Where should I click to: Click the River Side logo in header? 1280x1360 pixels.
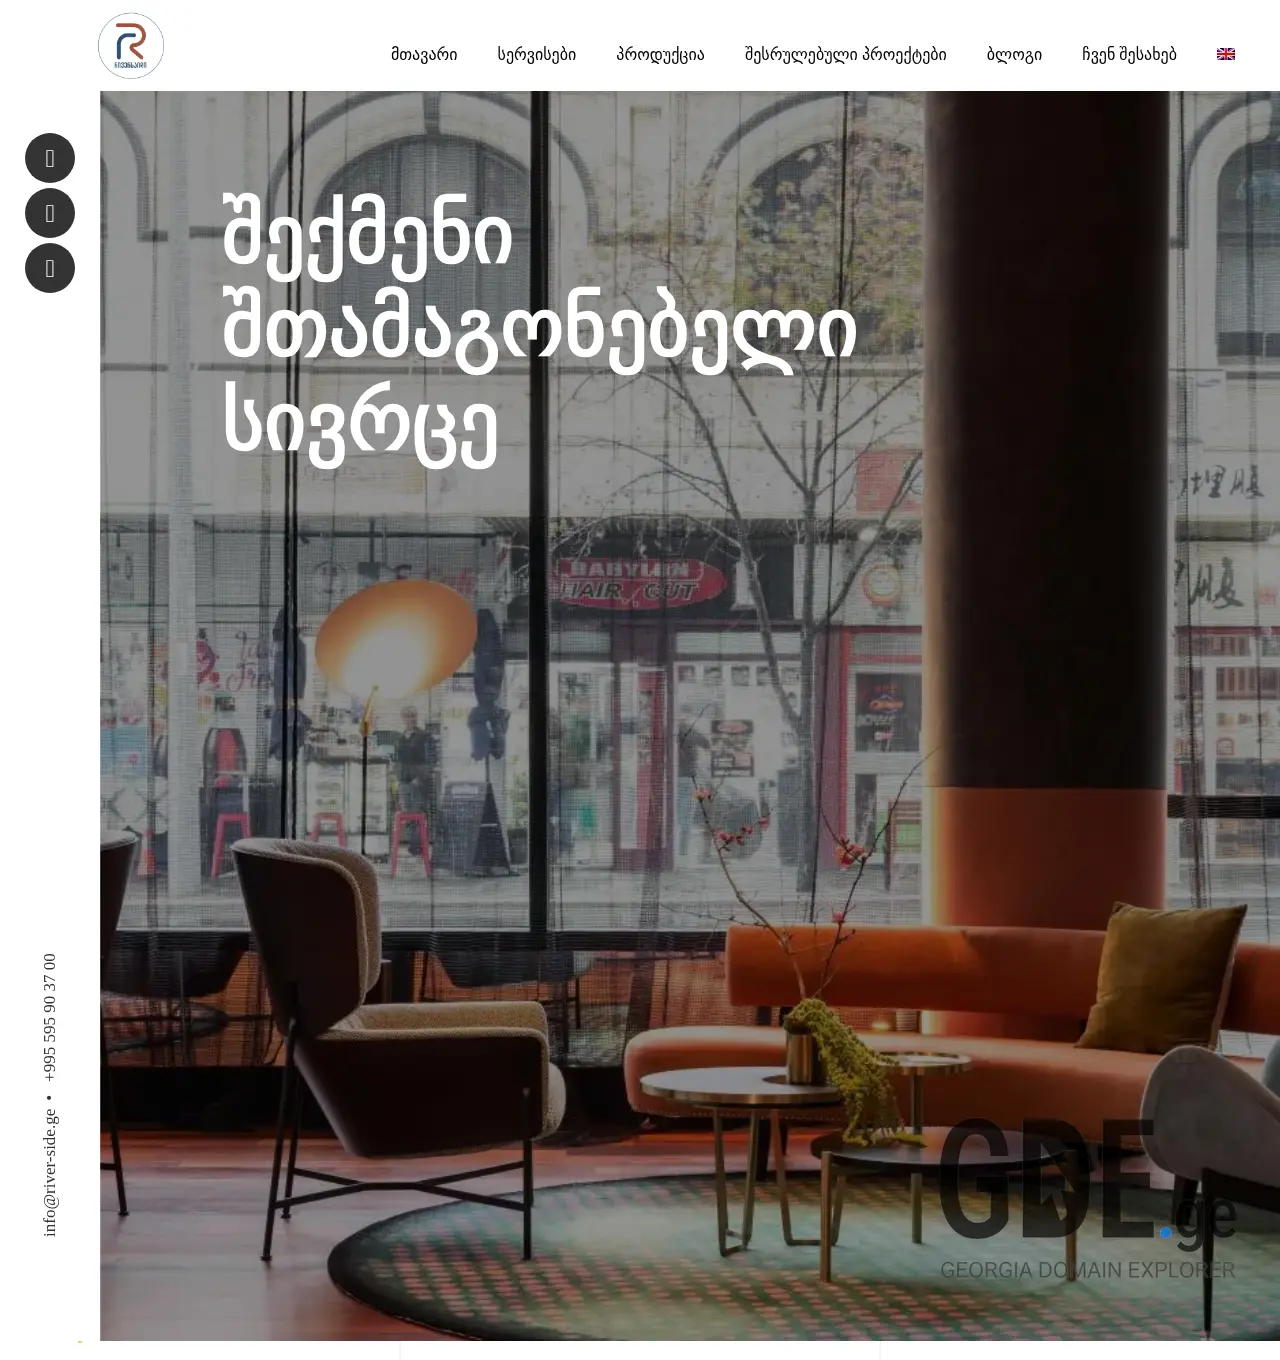click(131, 46)
